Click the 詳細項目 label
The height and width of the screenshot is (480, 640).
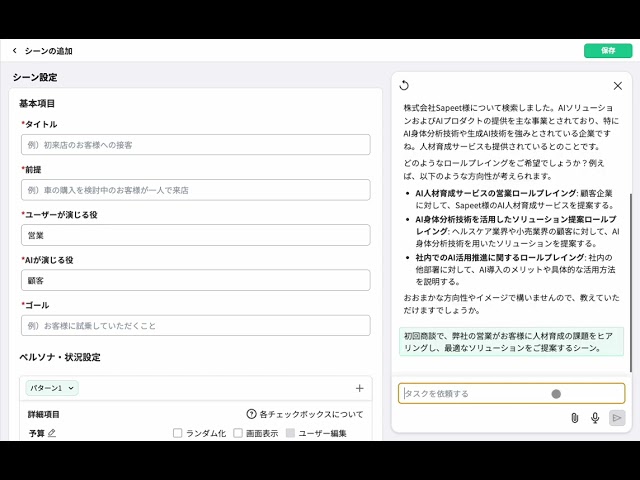click(44, 414)
